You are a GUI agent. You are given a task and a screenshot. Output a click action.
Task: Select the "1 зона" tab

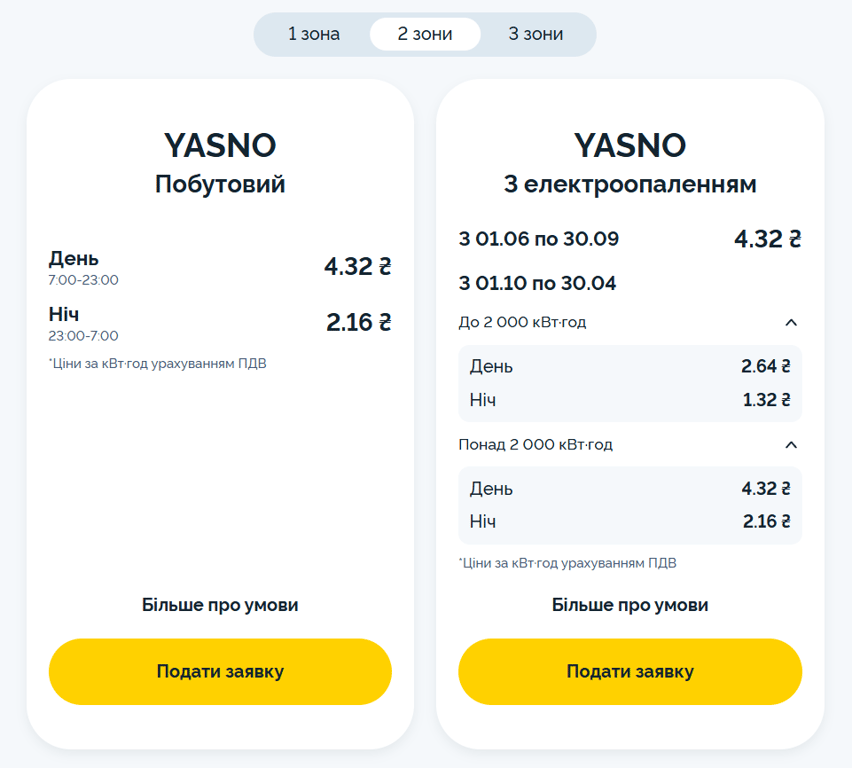(x=314, y=34)
